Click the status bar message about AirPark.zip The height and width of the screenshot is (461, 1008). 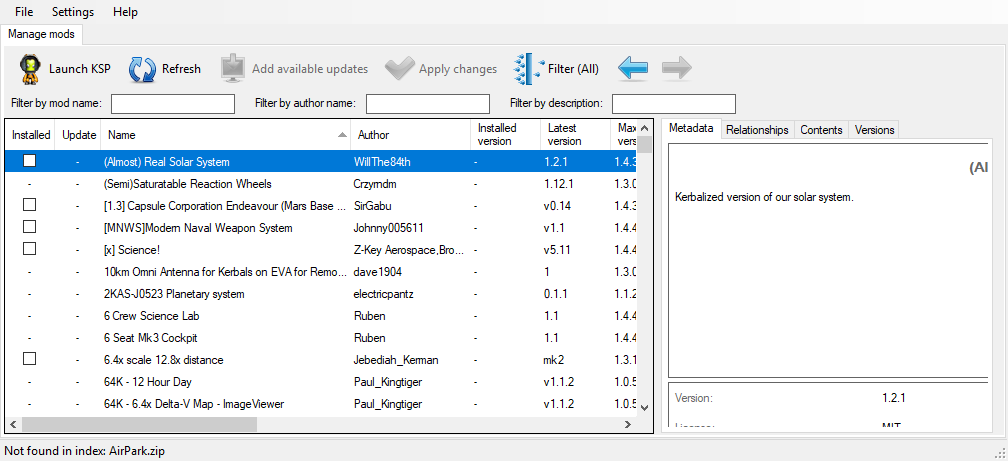click(84, 451)
